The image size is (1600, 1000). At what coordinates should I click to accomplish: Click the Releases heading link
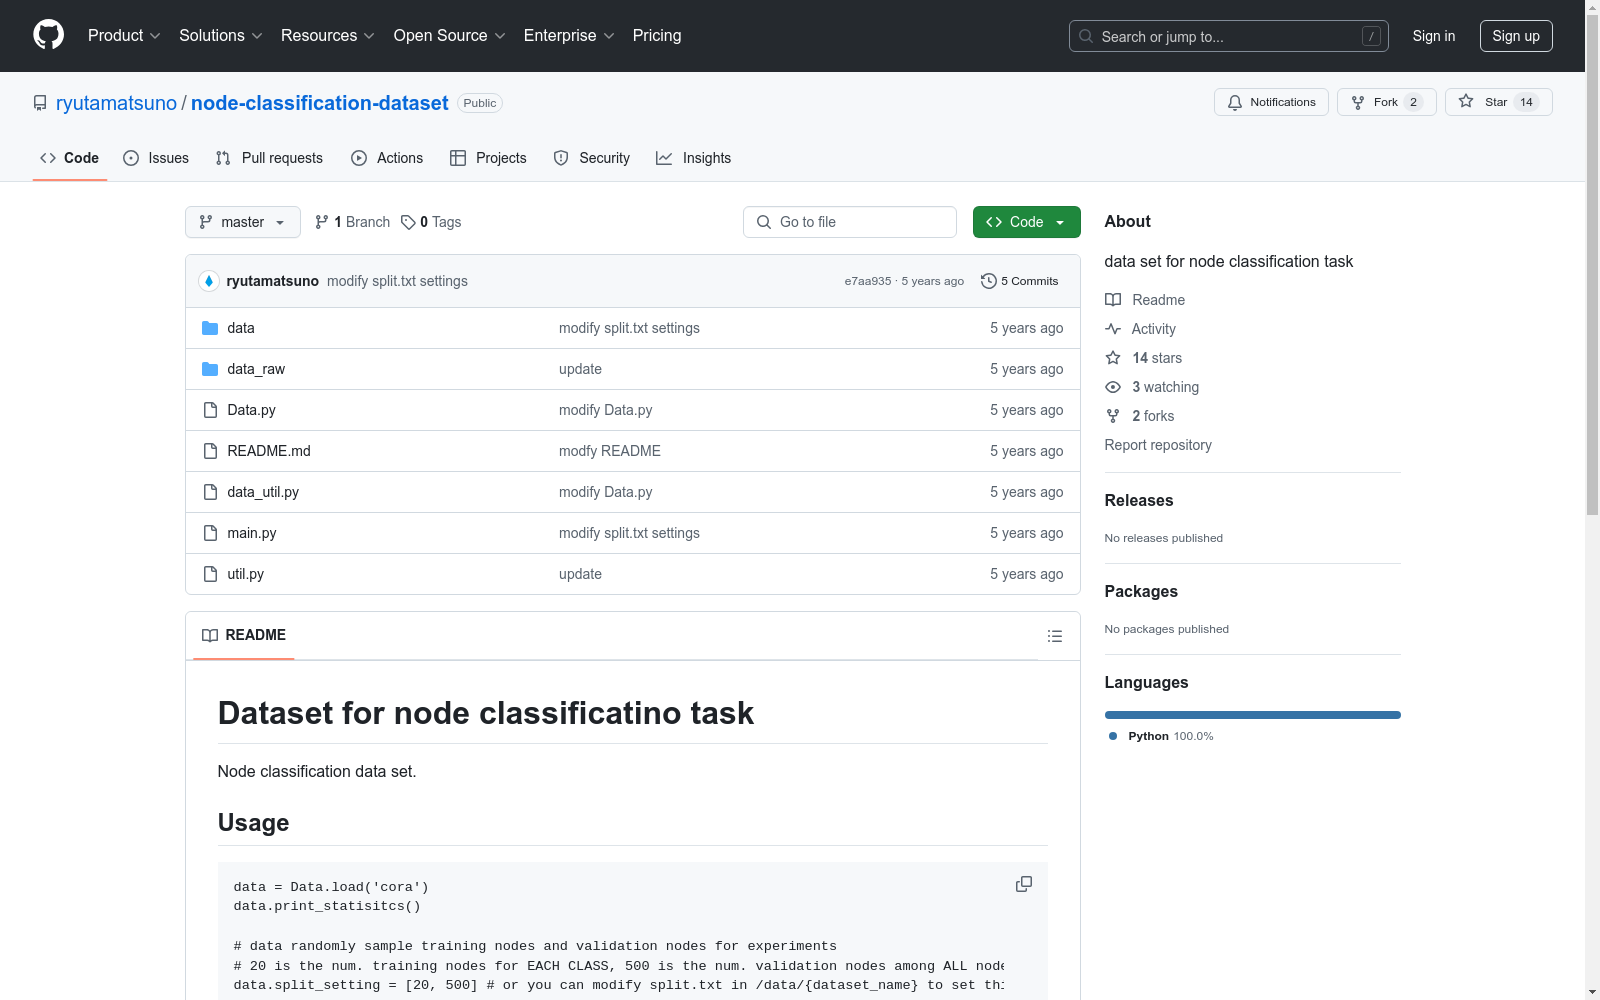1139,500
